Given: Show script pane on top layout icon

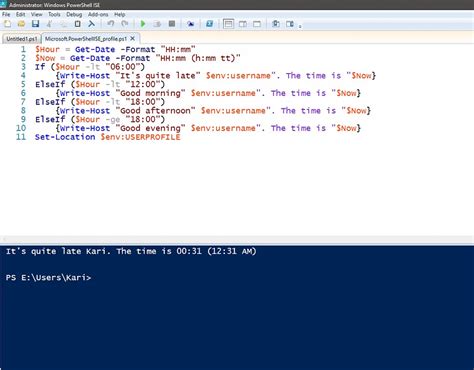Looking at the screenshot, I should [228, 24].
